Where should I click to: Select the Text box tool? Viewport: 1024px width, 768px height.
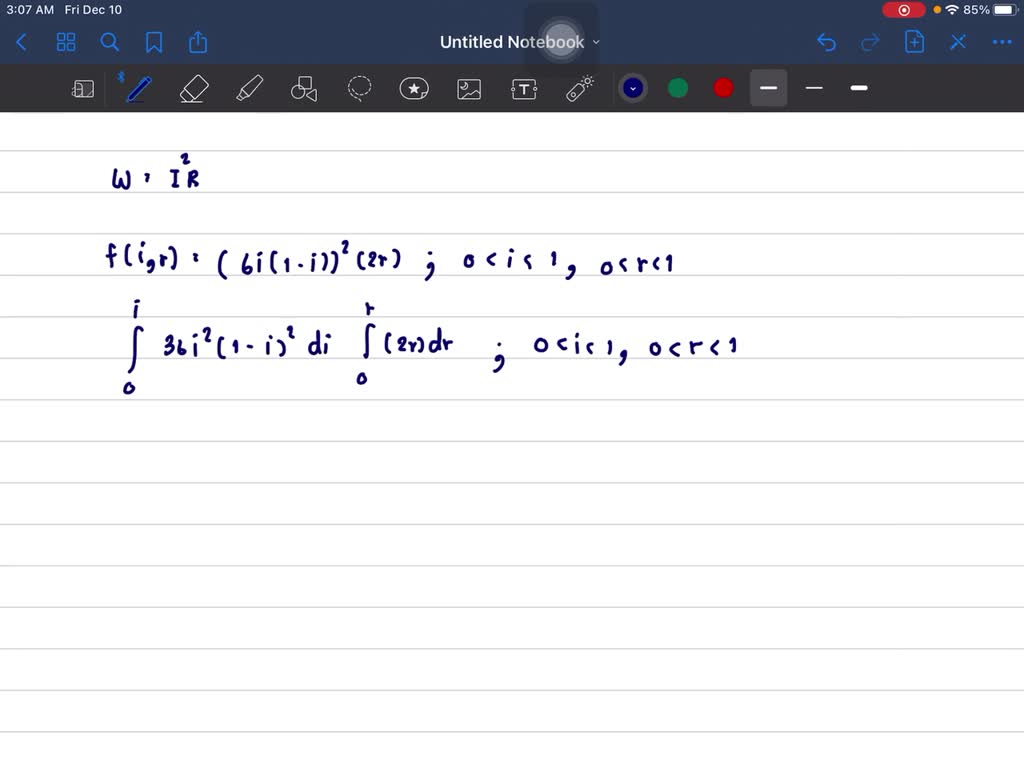tap(524, 89)
